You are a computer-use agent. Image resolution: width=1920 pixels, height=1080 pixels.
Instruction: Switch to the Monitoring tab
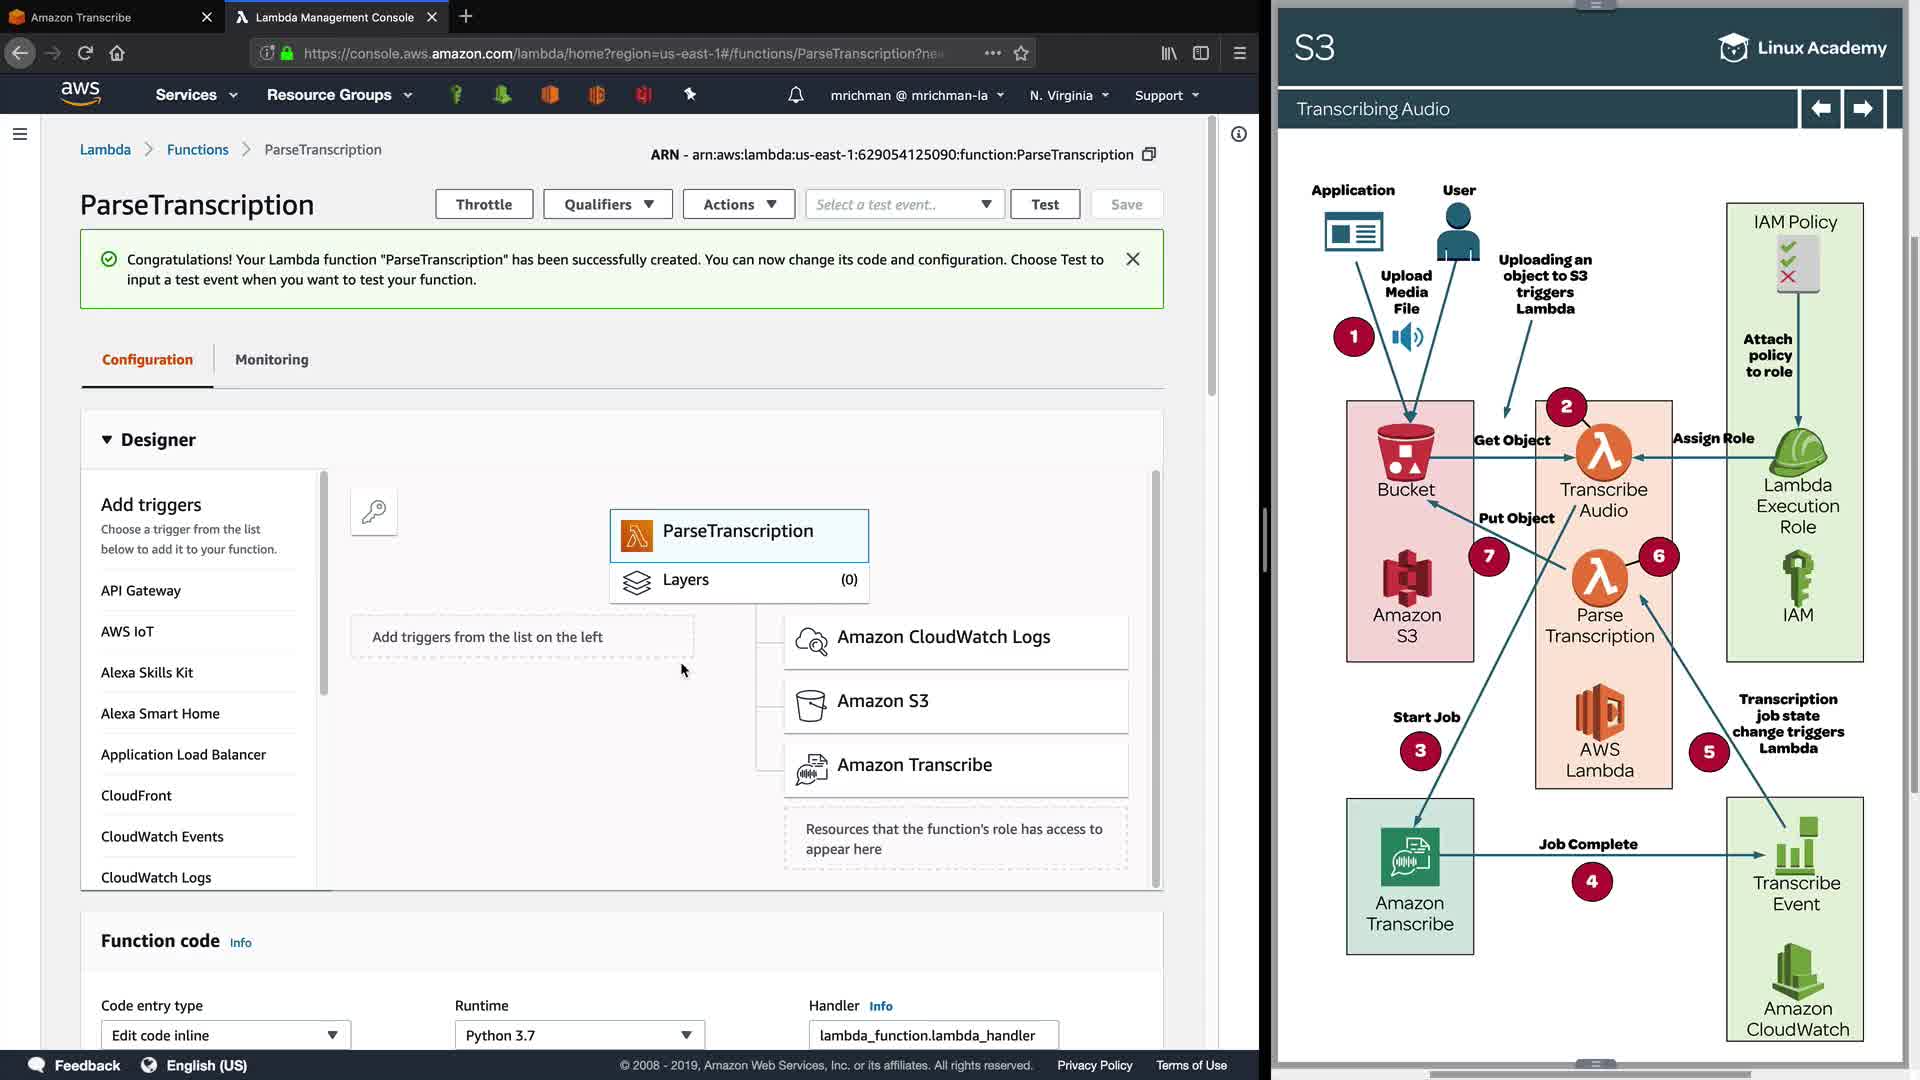coord(271,360)
